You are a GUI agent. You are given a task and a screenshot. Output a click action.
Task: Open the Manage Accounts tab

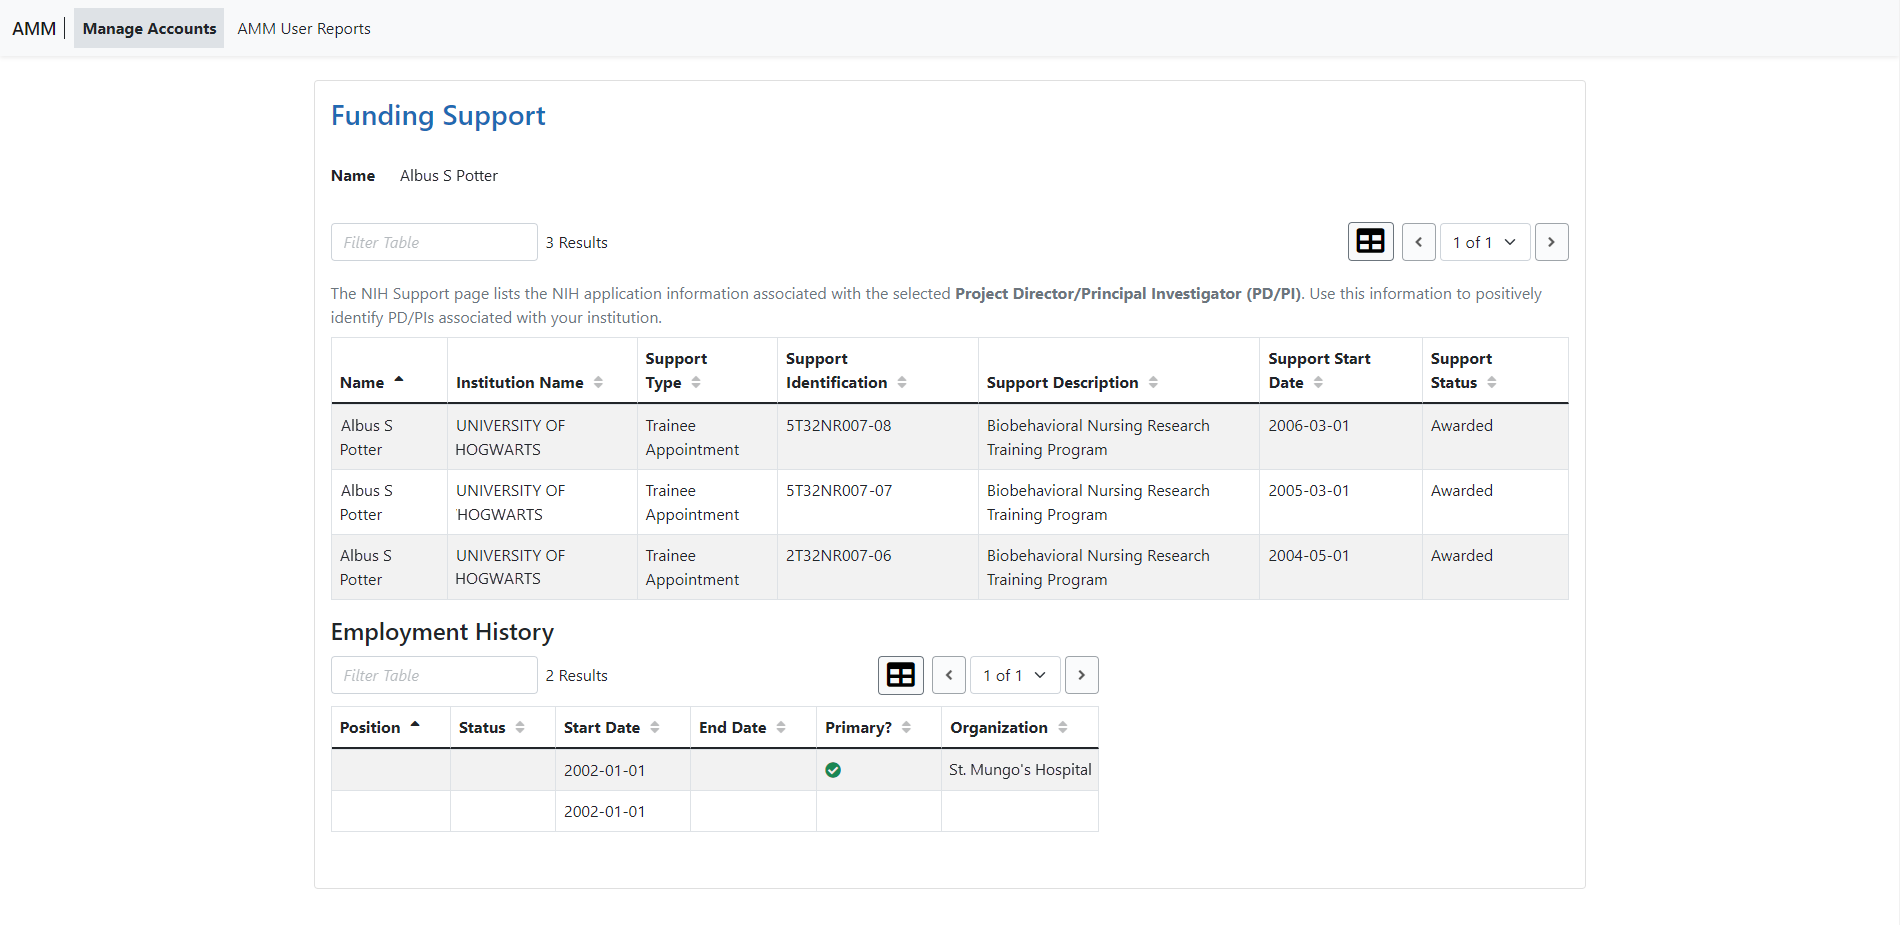149,28
